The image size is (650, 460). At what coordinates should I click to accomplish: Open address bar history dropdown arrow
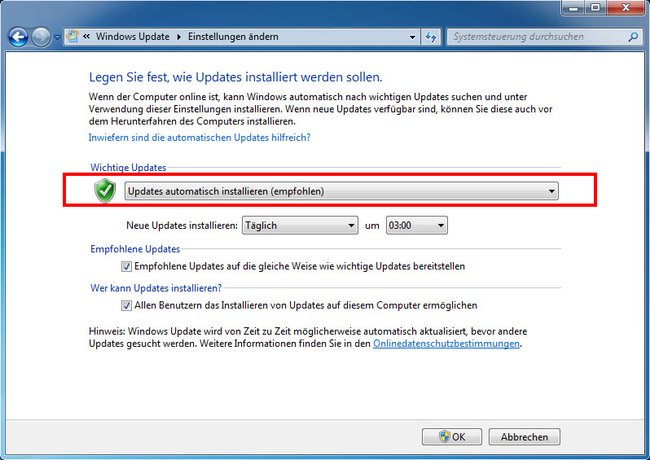pyautogui.click(x=412, y=37)
